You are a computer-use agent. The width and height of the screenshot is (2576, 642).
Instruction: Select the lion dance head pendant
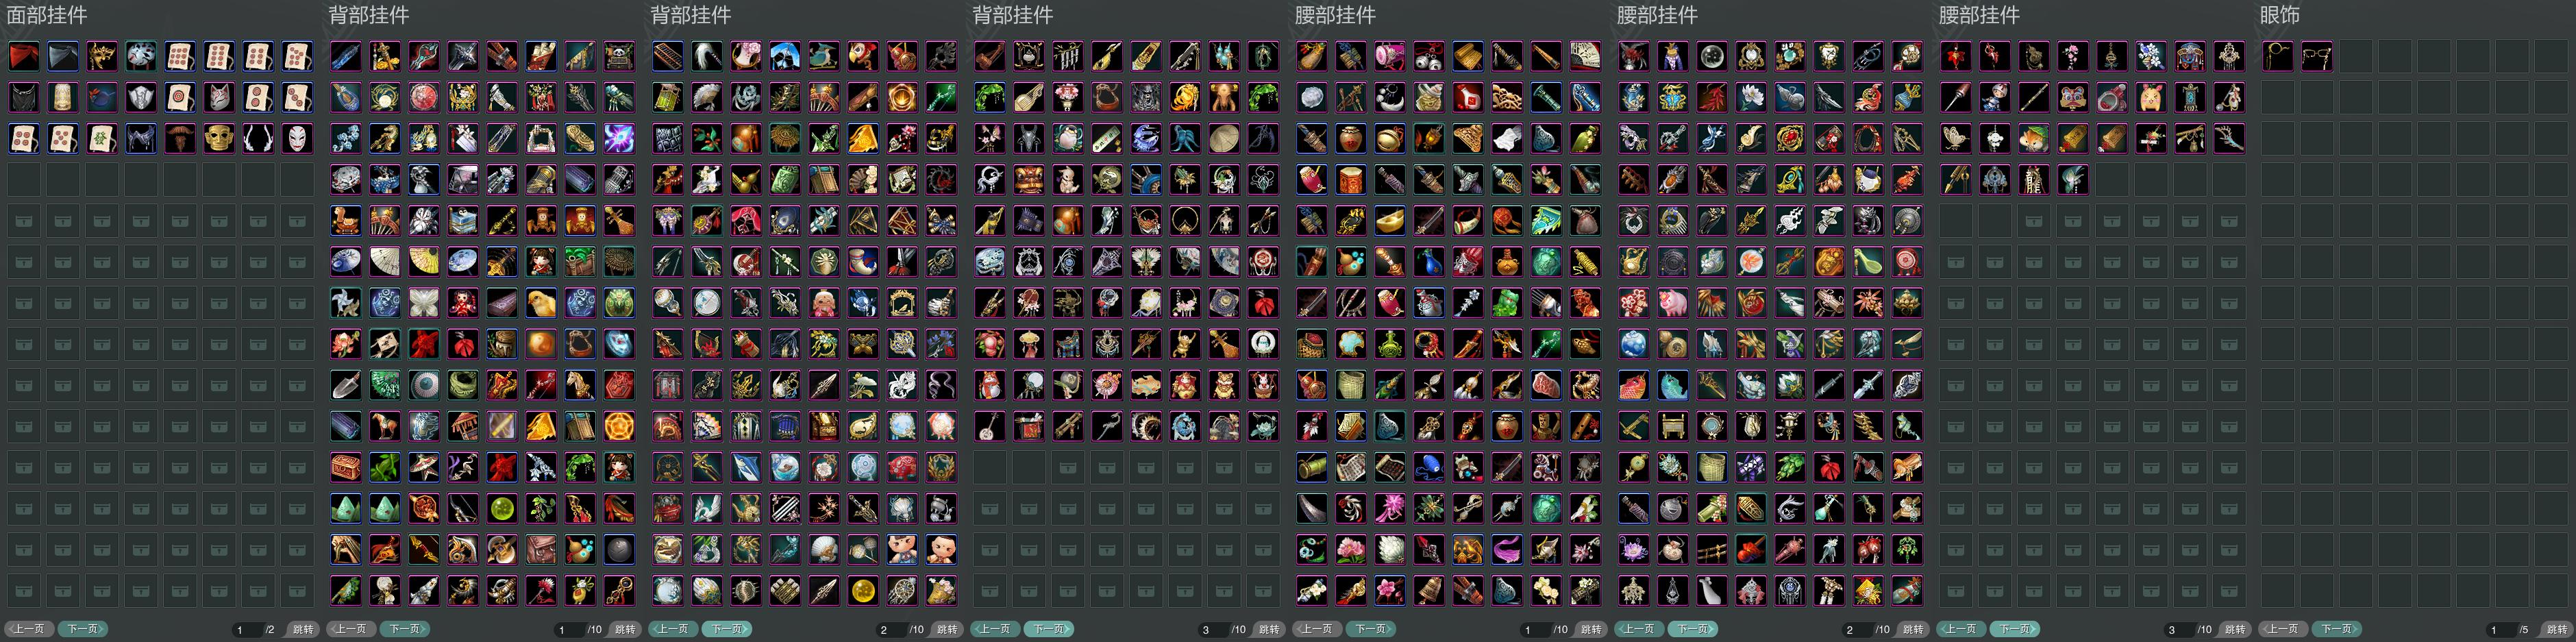point(2072,97)
